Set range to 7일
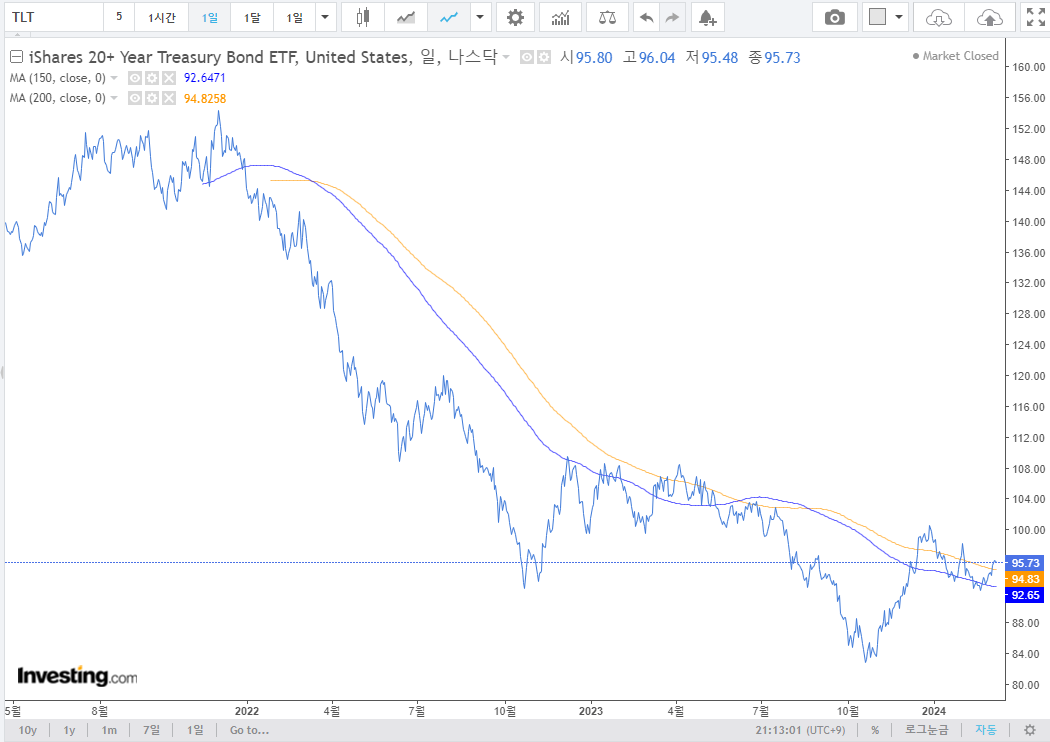This screenshot has height=742, width=1050. pos(151,730)
